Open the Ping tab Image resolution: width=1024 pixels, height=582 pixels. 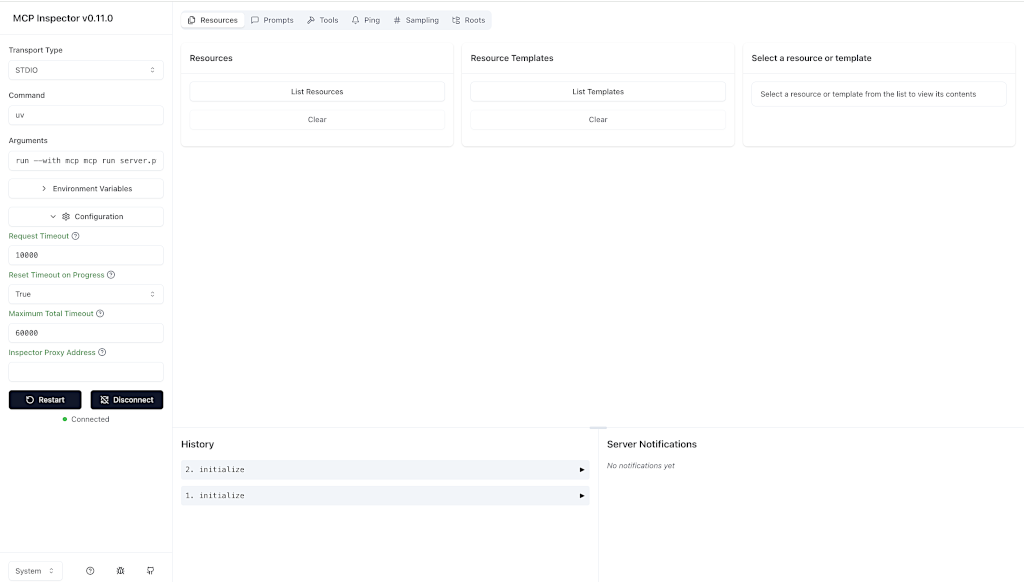(366, 20)
